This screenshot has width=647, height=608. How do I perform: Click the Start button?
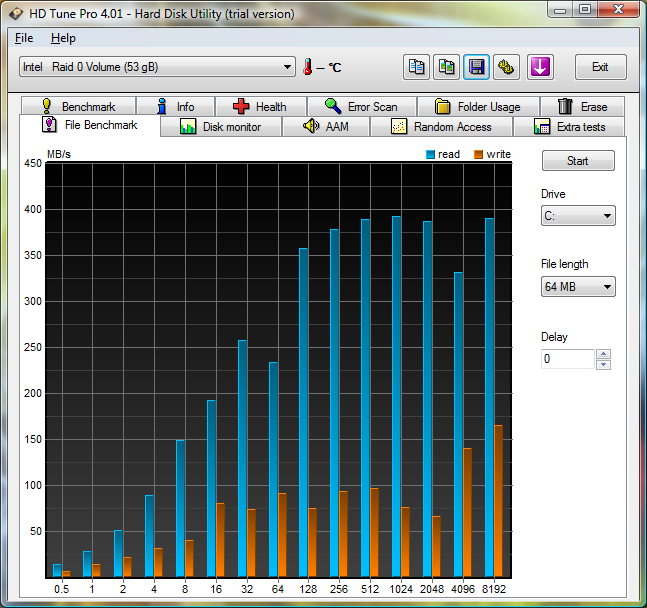[578, 161]
